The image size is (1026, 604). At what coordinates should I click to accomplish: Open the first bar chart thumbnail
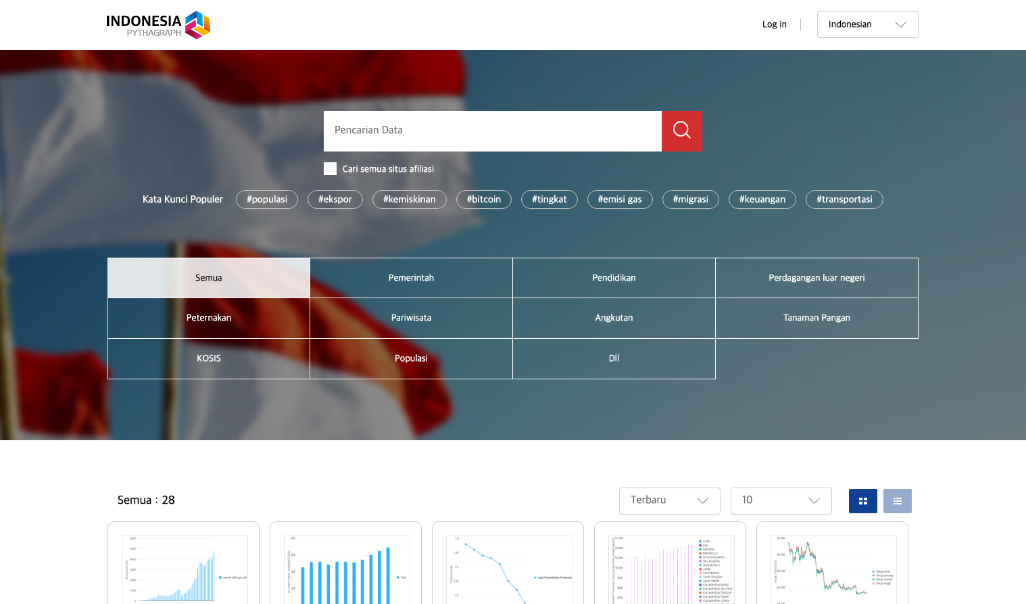coord(183,565)
